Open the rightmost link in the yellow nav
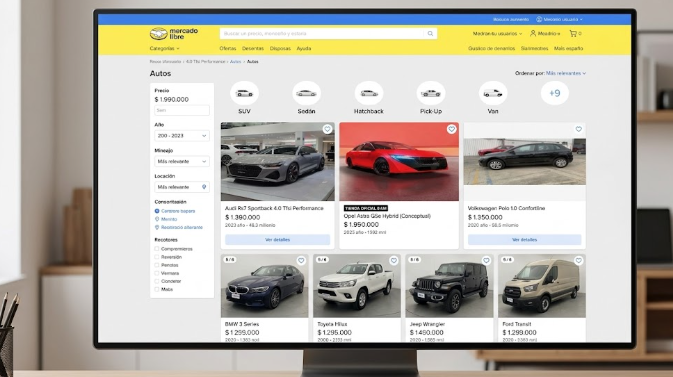Viewport: 673px width, 377px height. pos(568,49)
